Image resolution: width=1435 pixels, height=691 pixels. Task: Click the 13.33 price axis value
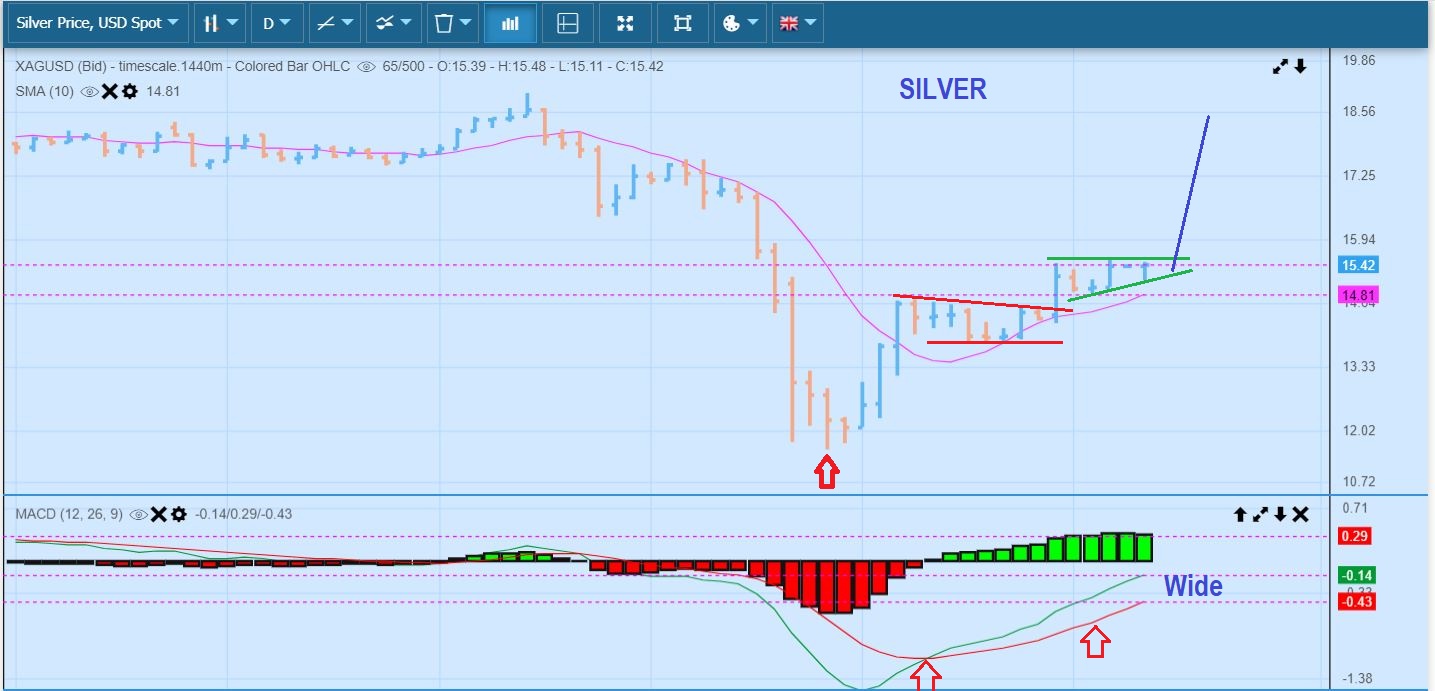1359,366
